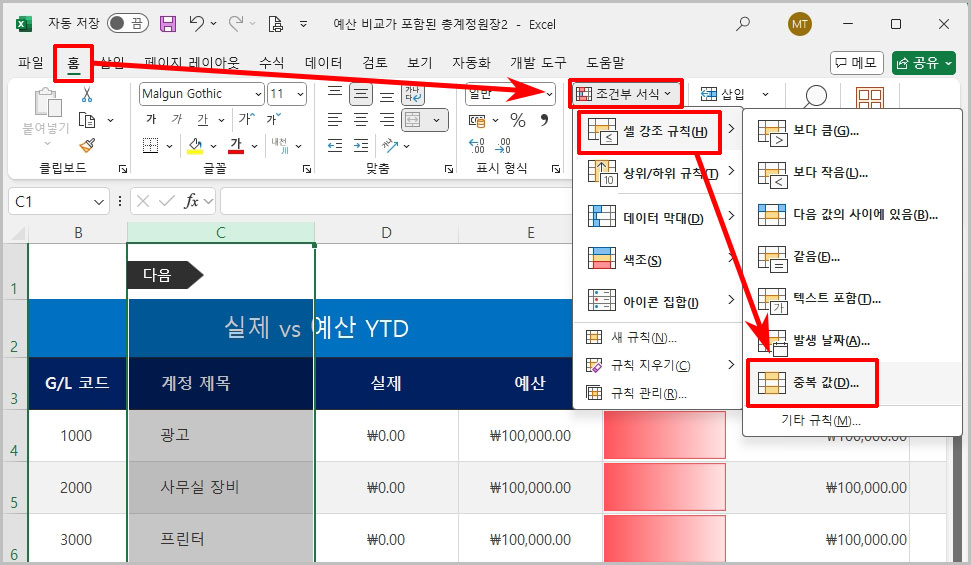971x565 pixels.
Task: Expand the 삽입 insert cells dropdown arrow
Action: click(x=765, y=94)
